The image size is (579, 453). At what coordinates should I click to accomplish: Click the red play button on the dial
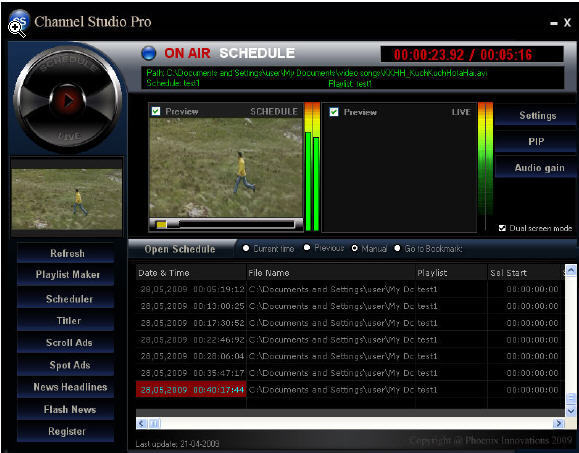tap(68, 100)
